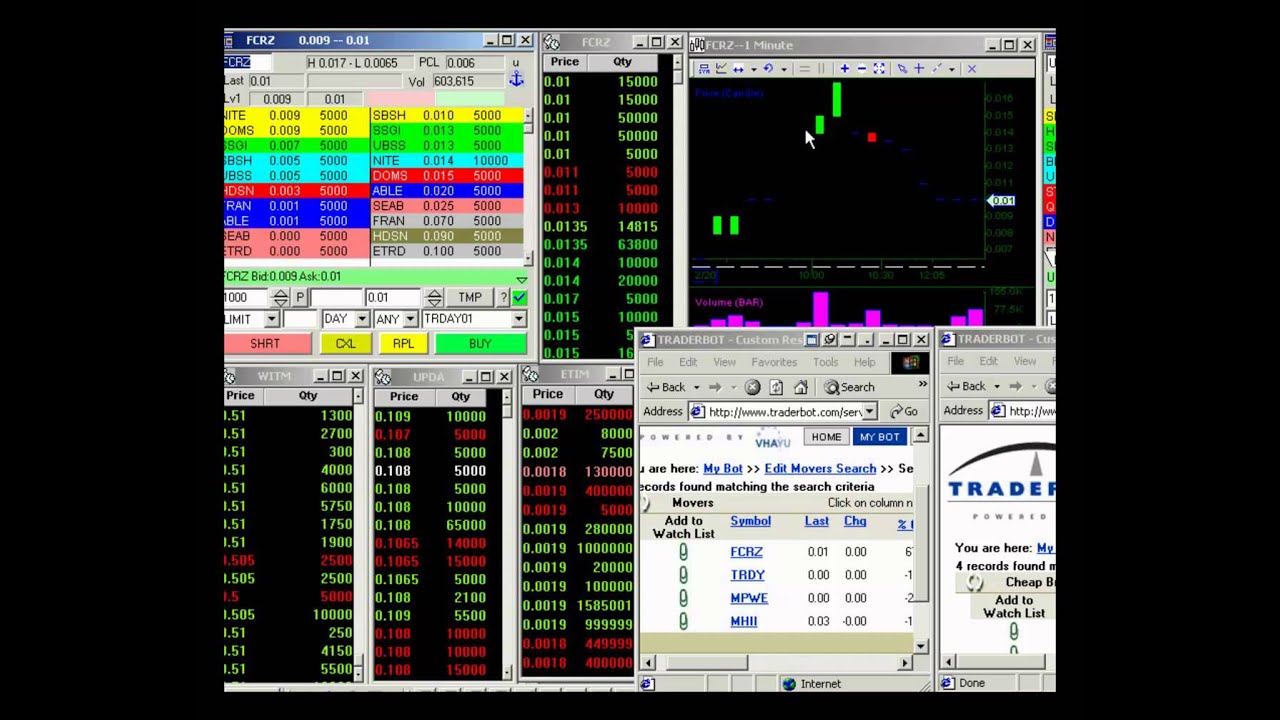Open the View menu in the first TRADERBOT browser

[x=724, y=362]
